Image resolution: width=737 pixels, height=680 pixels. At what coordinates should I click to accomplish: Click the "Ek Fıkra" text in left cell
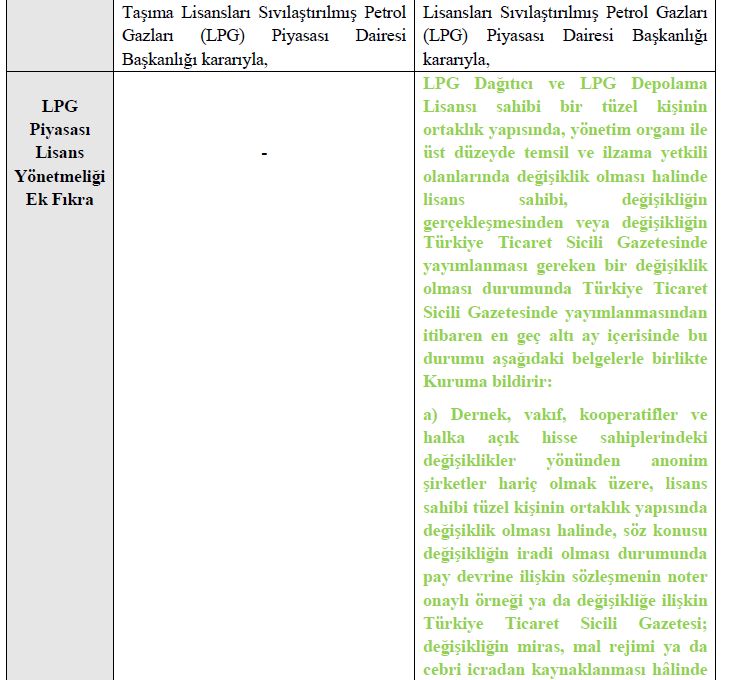point(62,199)
